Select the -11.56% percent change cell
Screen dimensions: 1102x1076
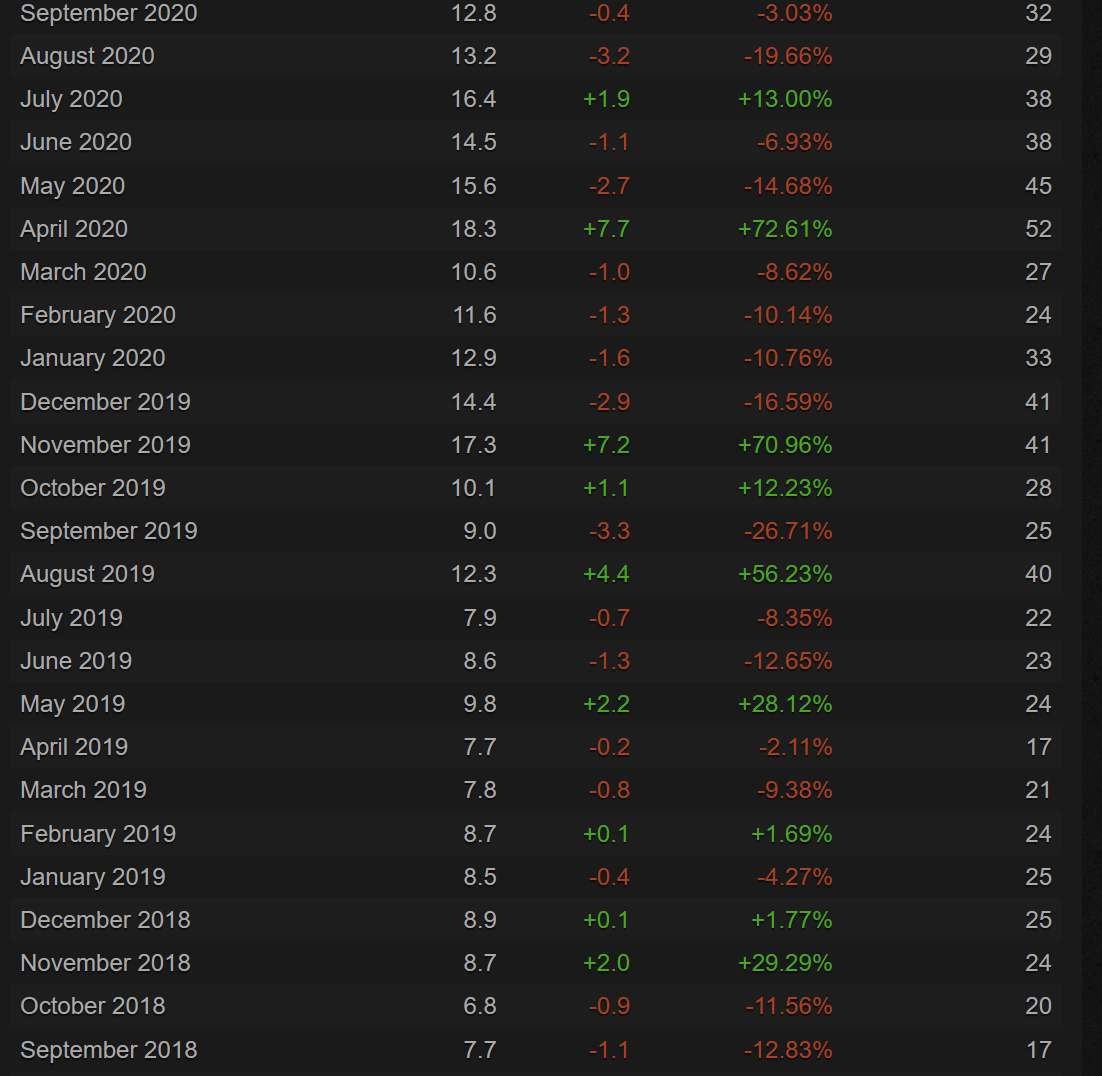click(x=789, y=1006)
